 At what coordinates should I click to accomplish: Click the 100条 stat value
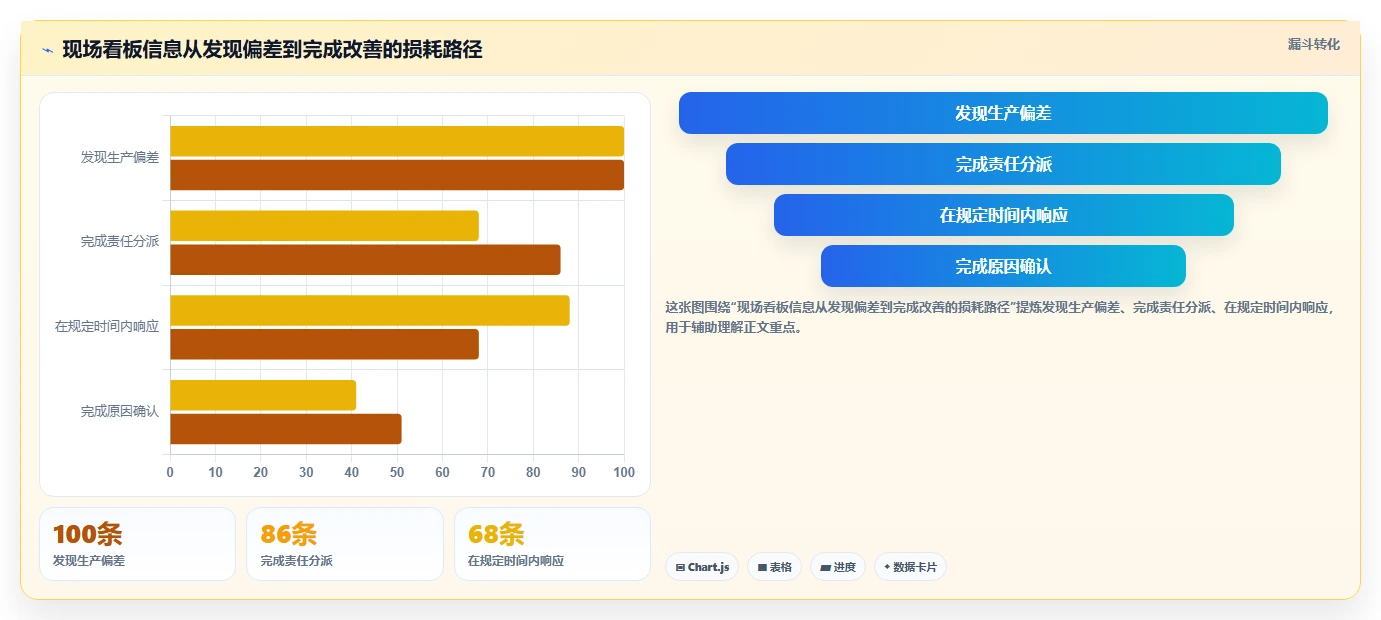pos(87,535)
